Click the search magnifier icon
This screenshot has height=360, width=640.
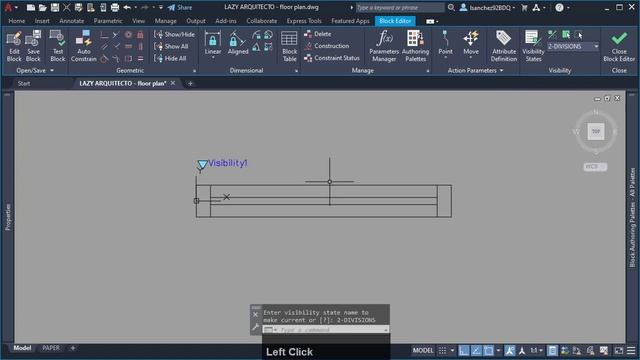pyautogui.click(x=451, y=7)
